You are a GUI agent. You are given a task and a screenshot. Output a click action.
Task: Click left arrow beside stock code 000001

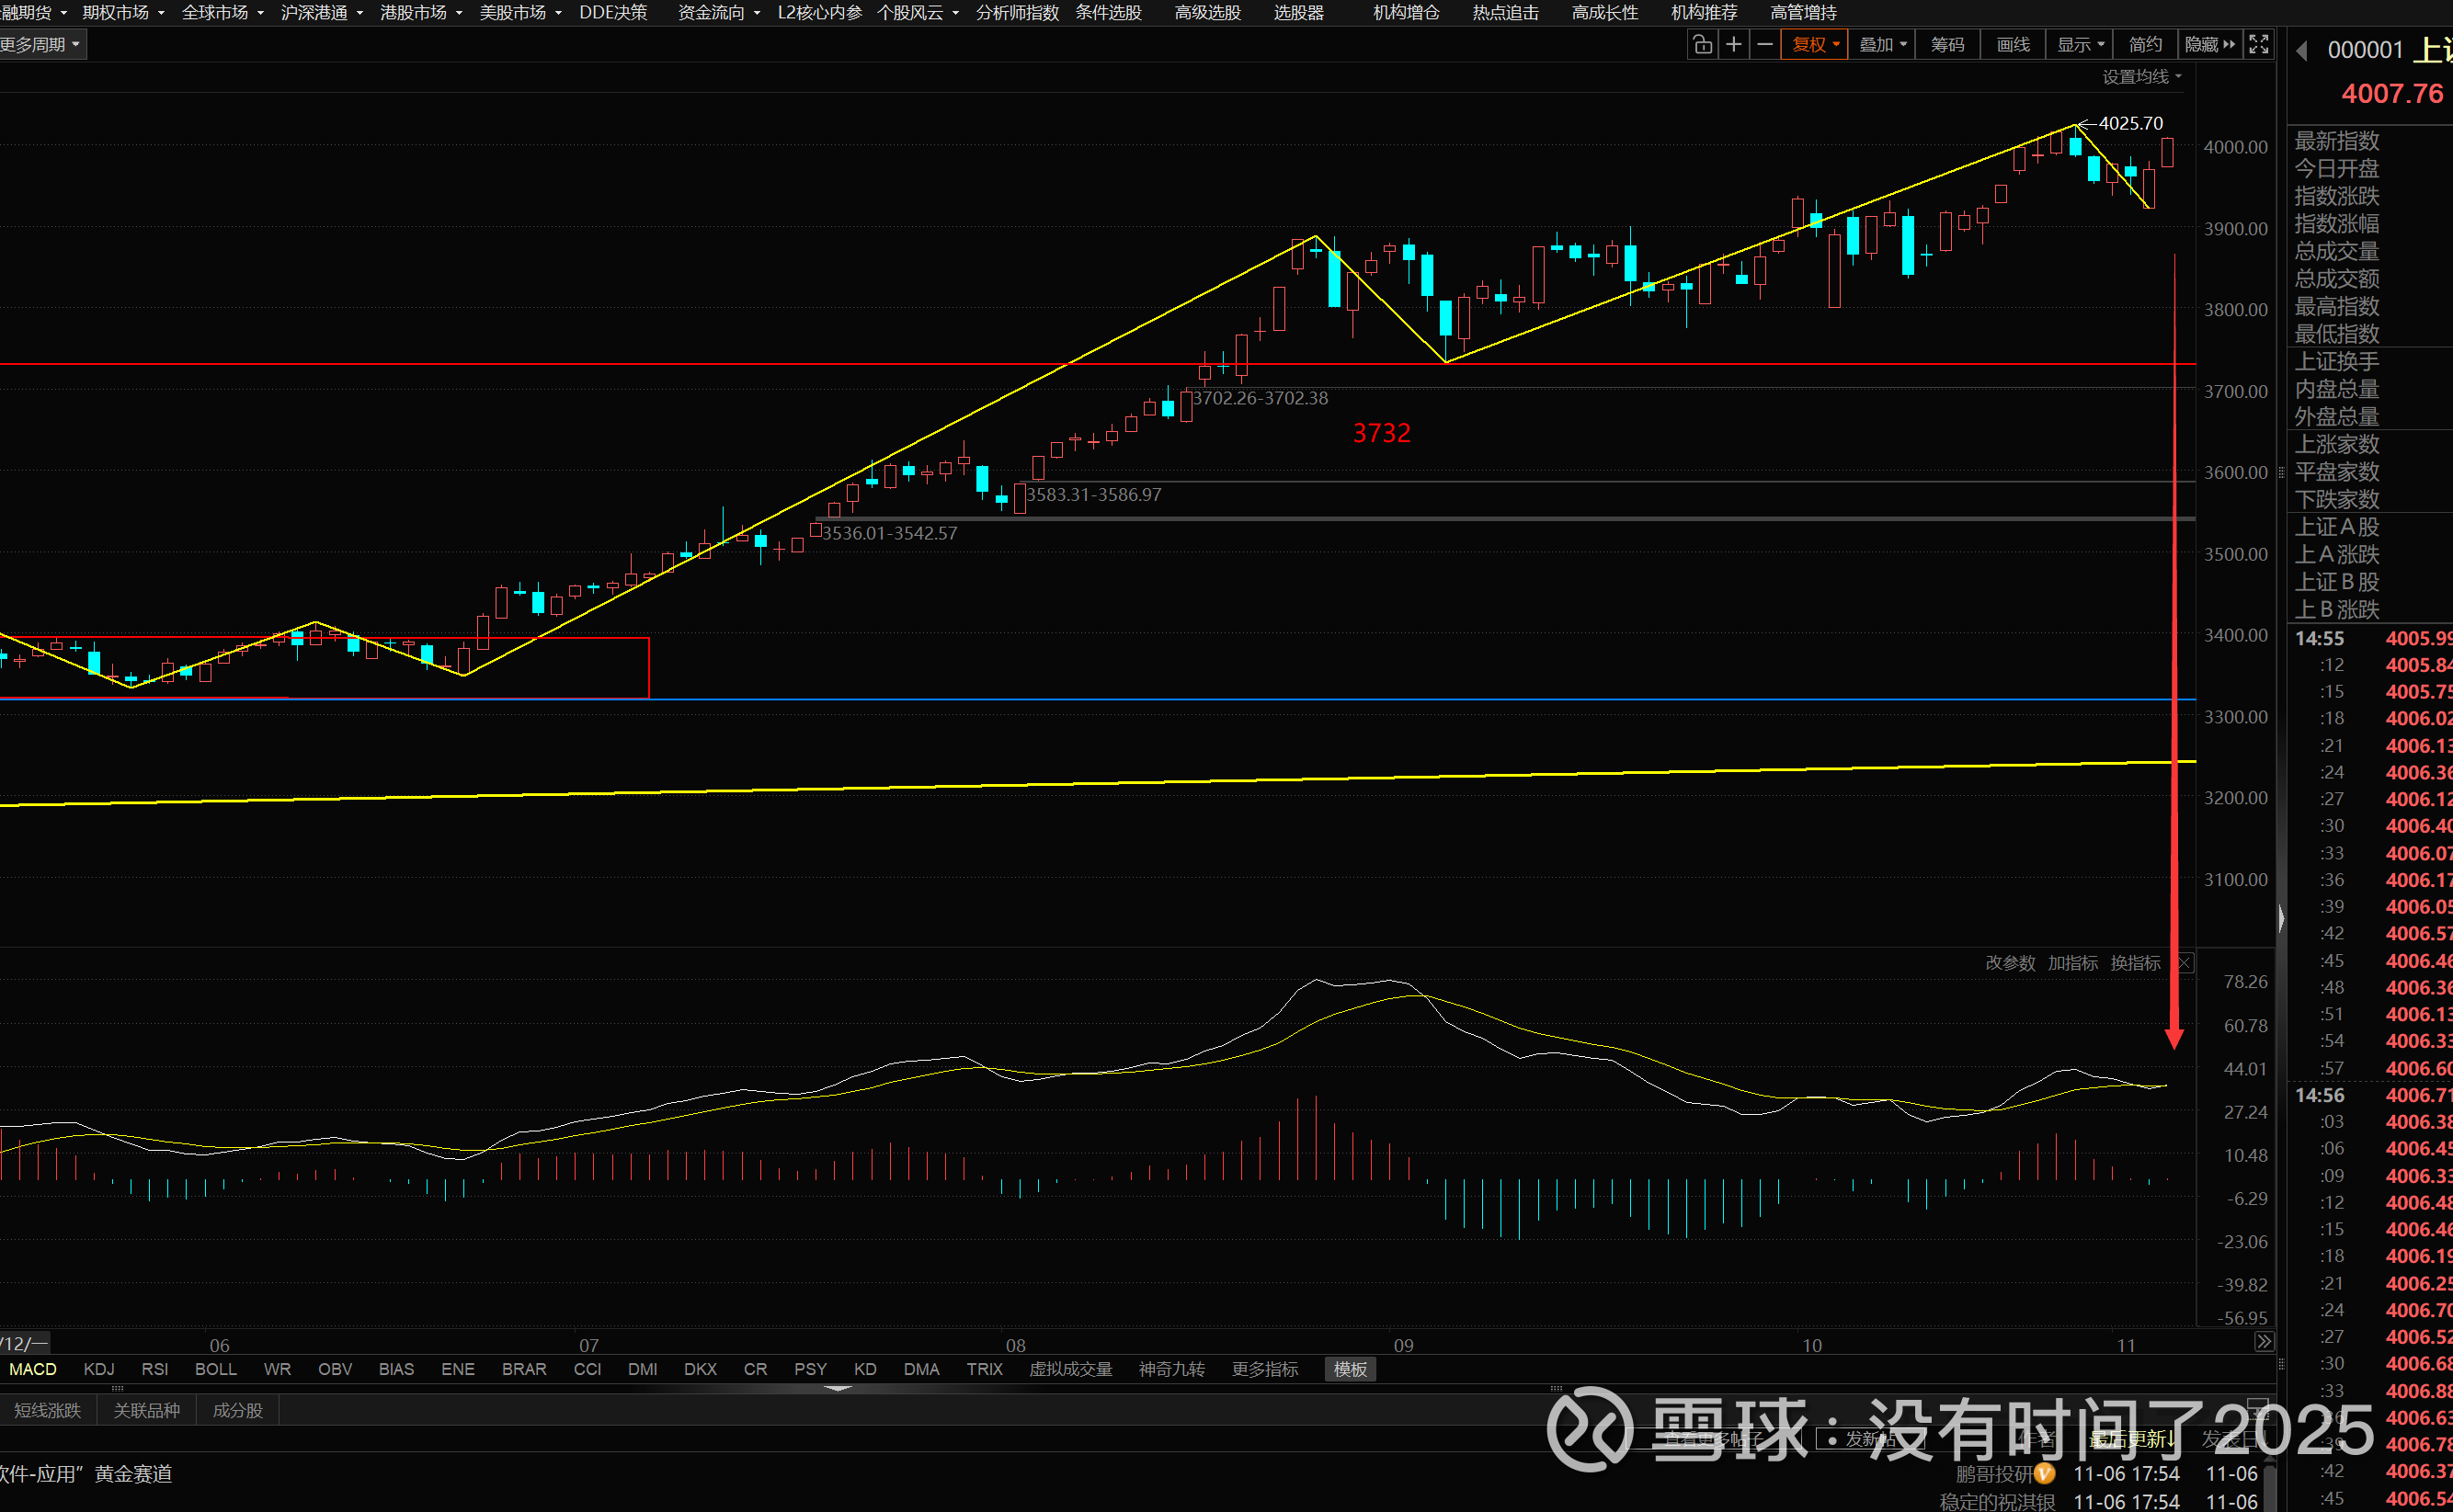[x=2302, y=51]
